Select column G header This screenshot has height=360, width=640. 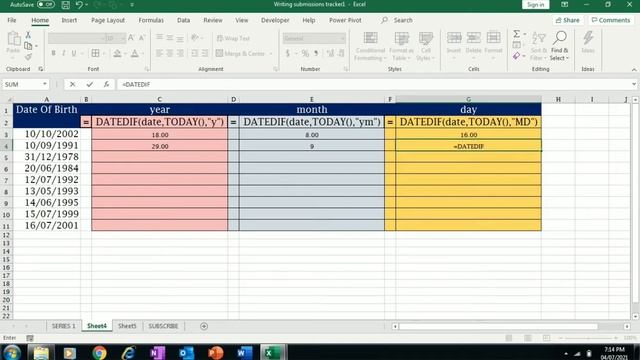click(468, 99)
